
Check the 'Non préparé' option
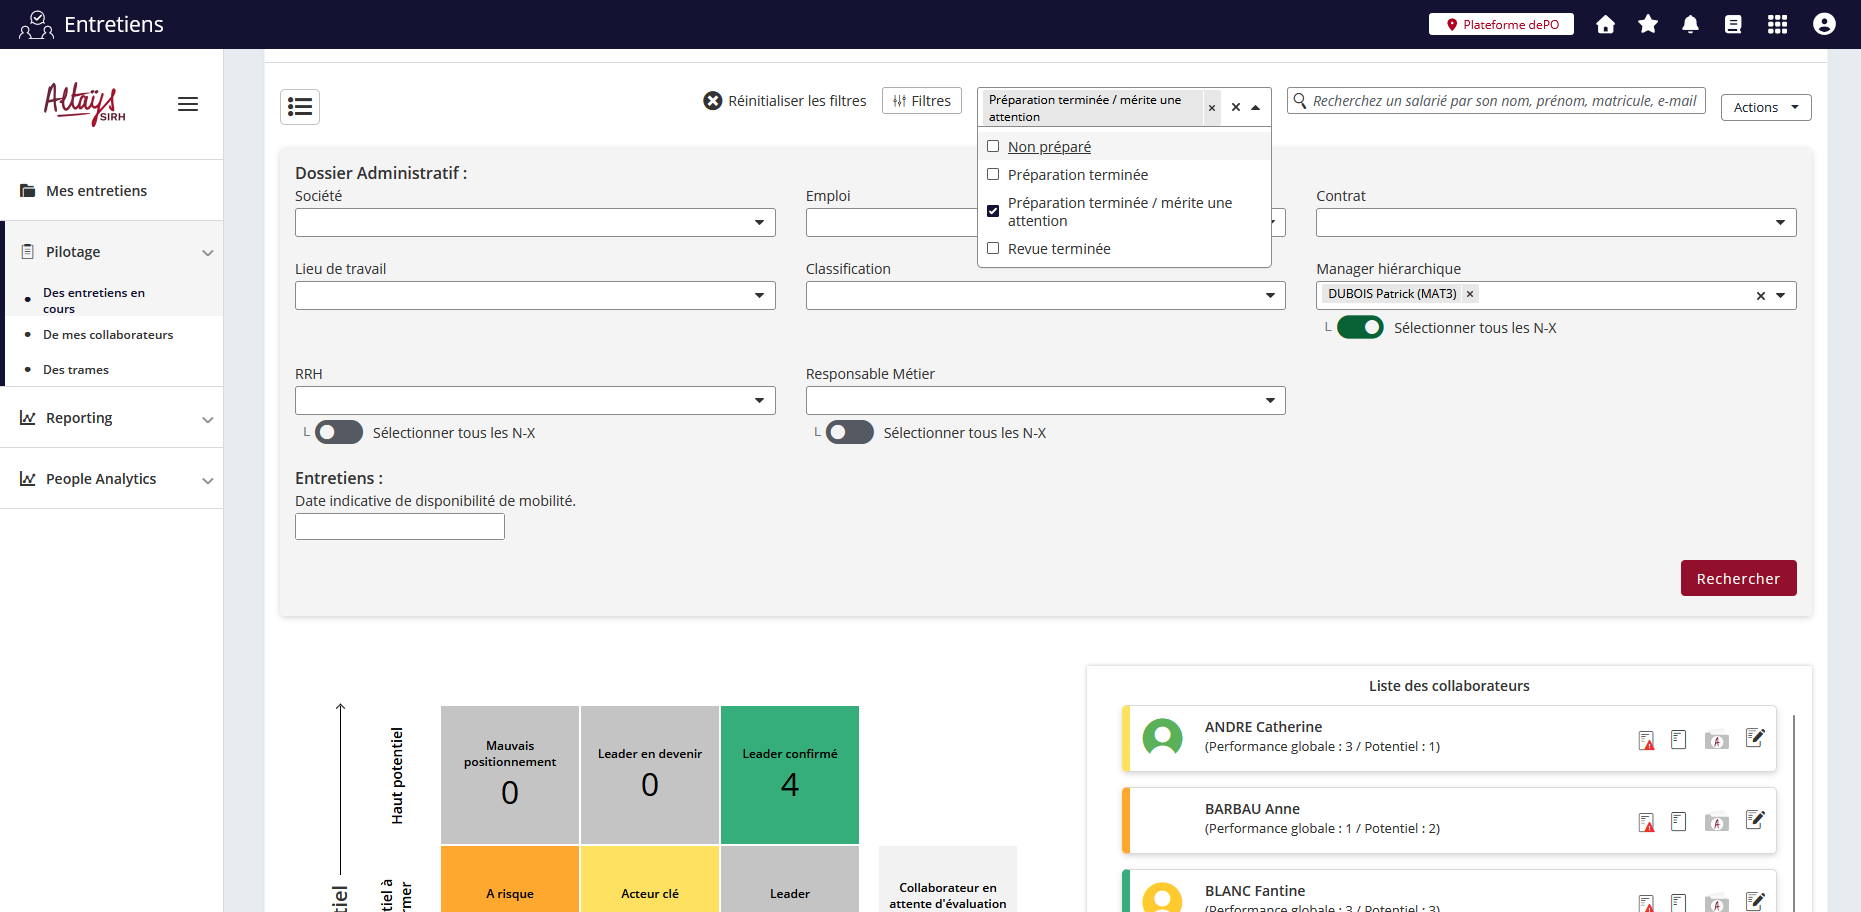point(993,147)
